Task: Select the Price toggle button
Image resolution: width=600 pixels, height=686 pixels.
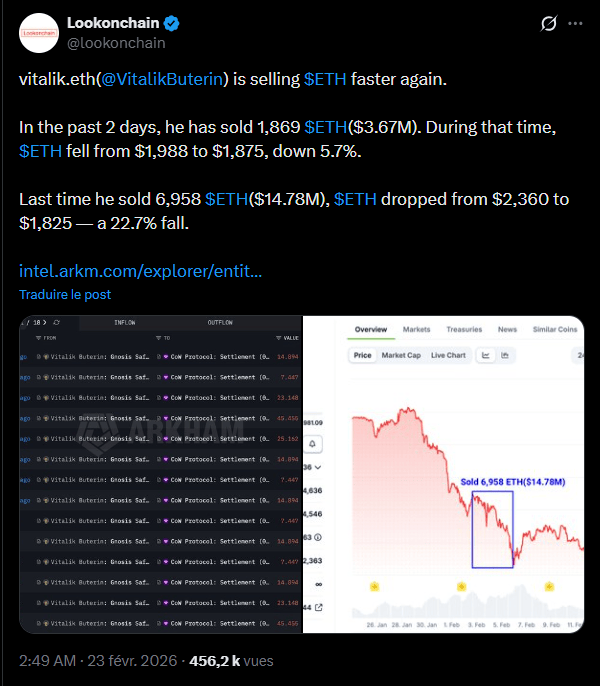Action: click(x=362, y=355)
